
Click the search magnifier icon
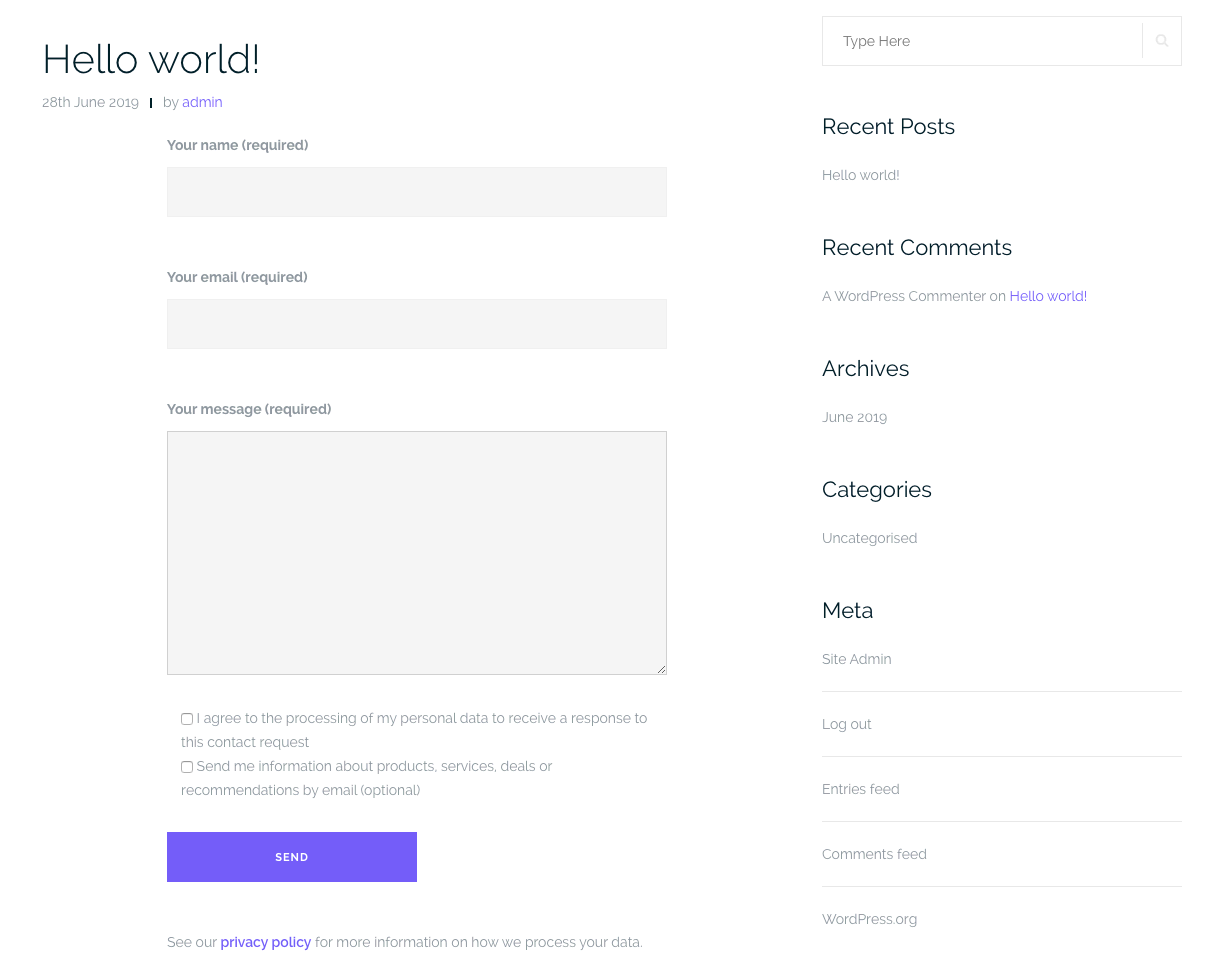tap(1160, 40)
